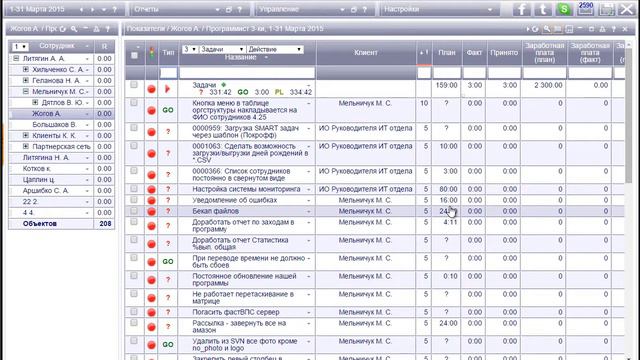Screen dimensions: 640x360
Task: Click the План column filter input
Action: click(x=447, y=73)
